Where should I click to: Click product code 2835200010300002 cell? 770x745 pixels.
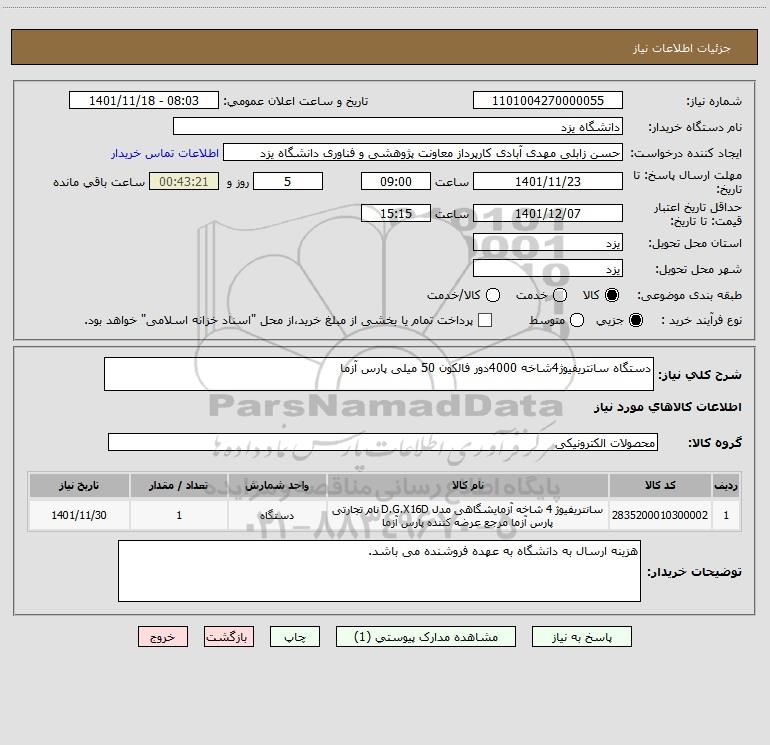coord(660,515)
